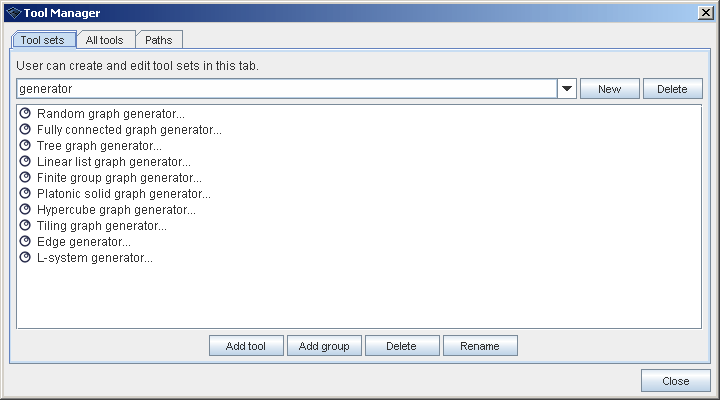The image size is (720, 400).
Task: Click the Add group button
Action: tap(324, 346)
